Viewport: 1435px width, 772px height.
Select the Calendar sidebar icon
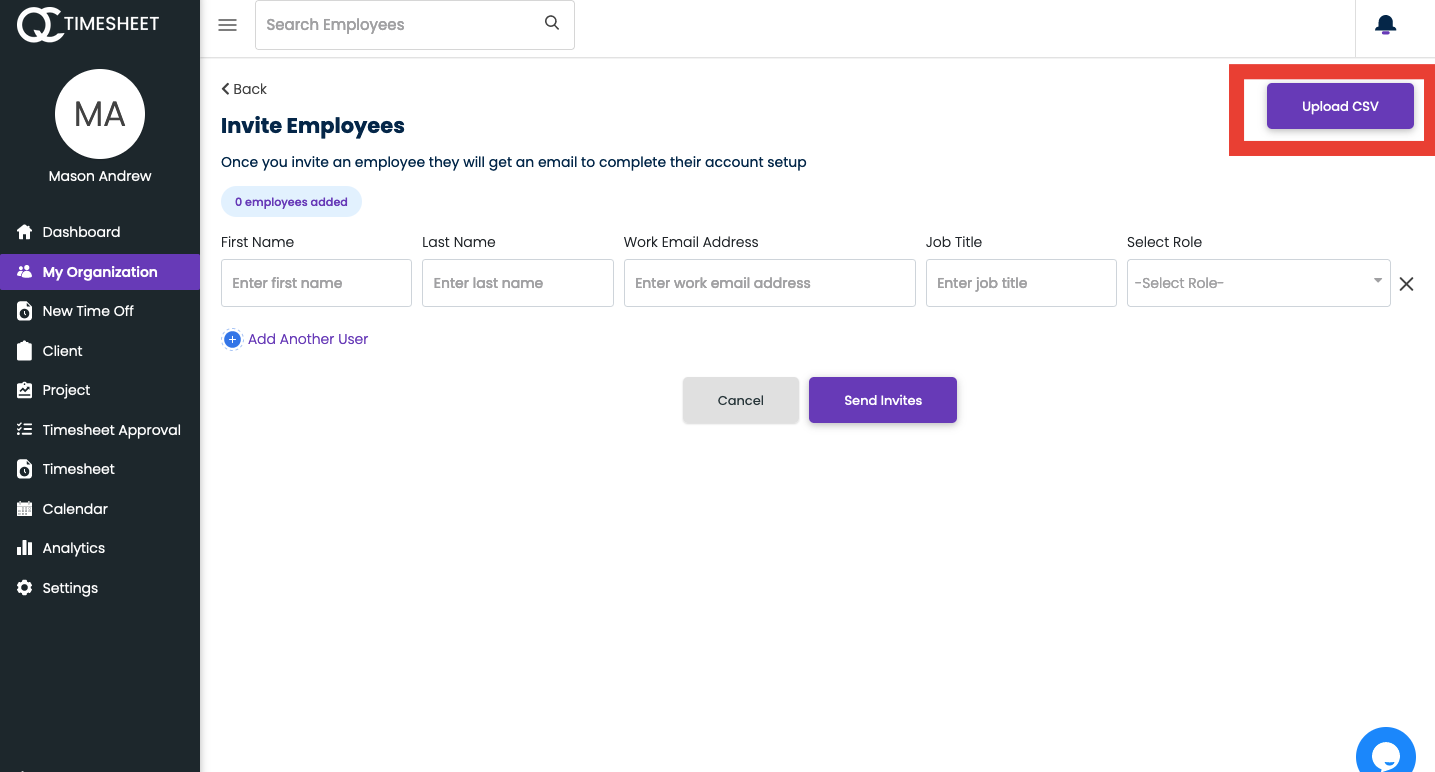tap(23, 508)
